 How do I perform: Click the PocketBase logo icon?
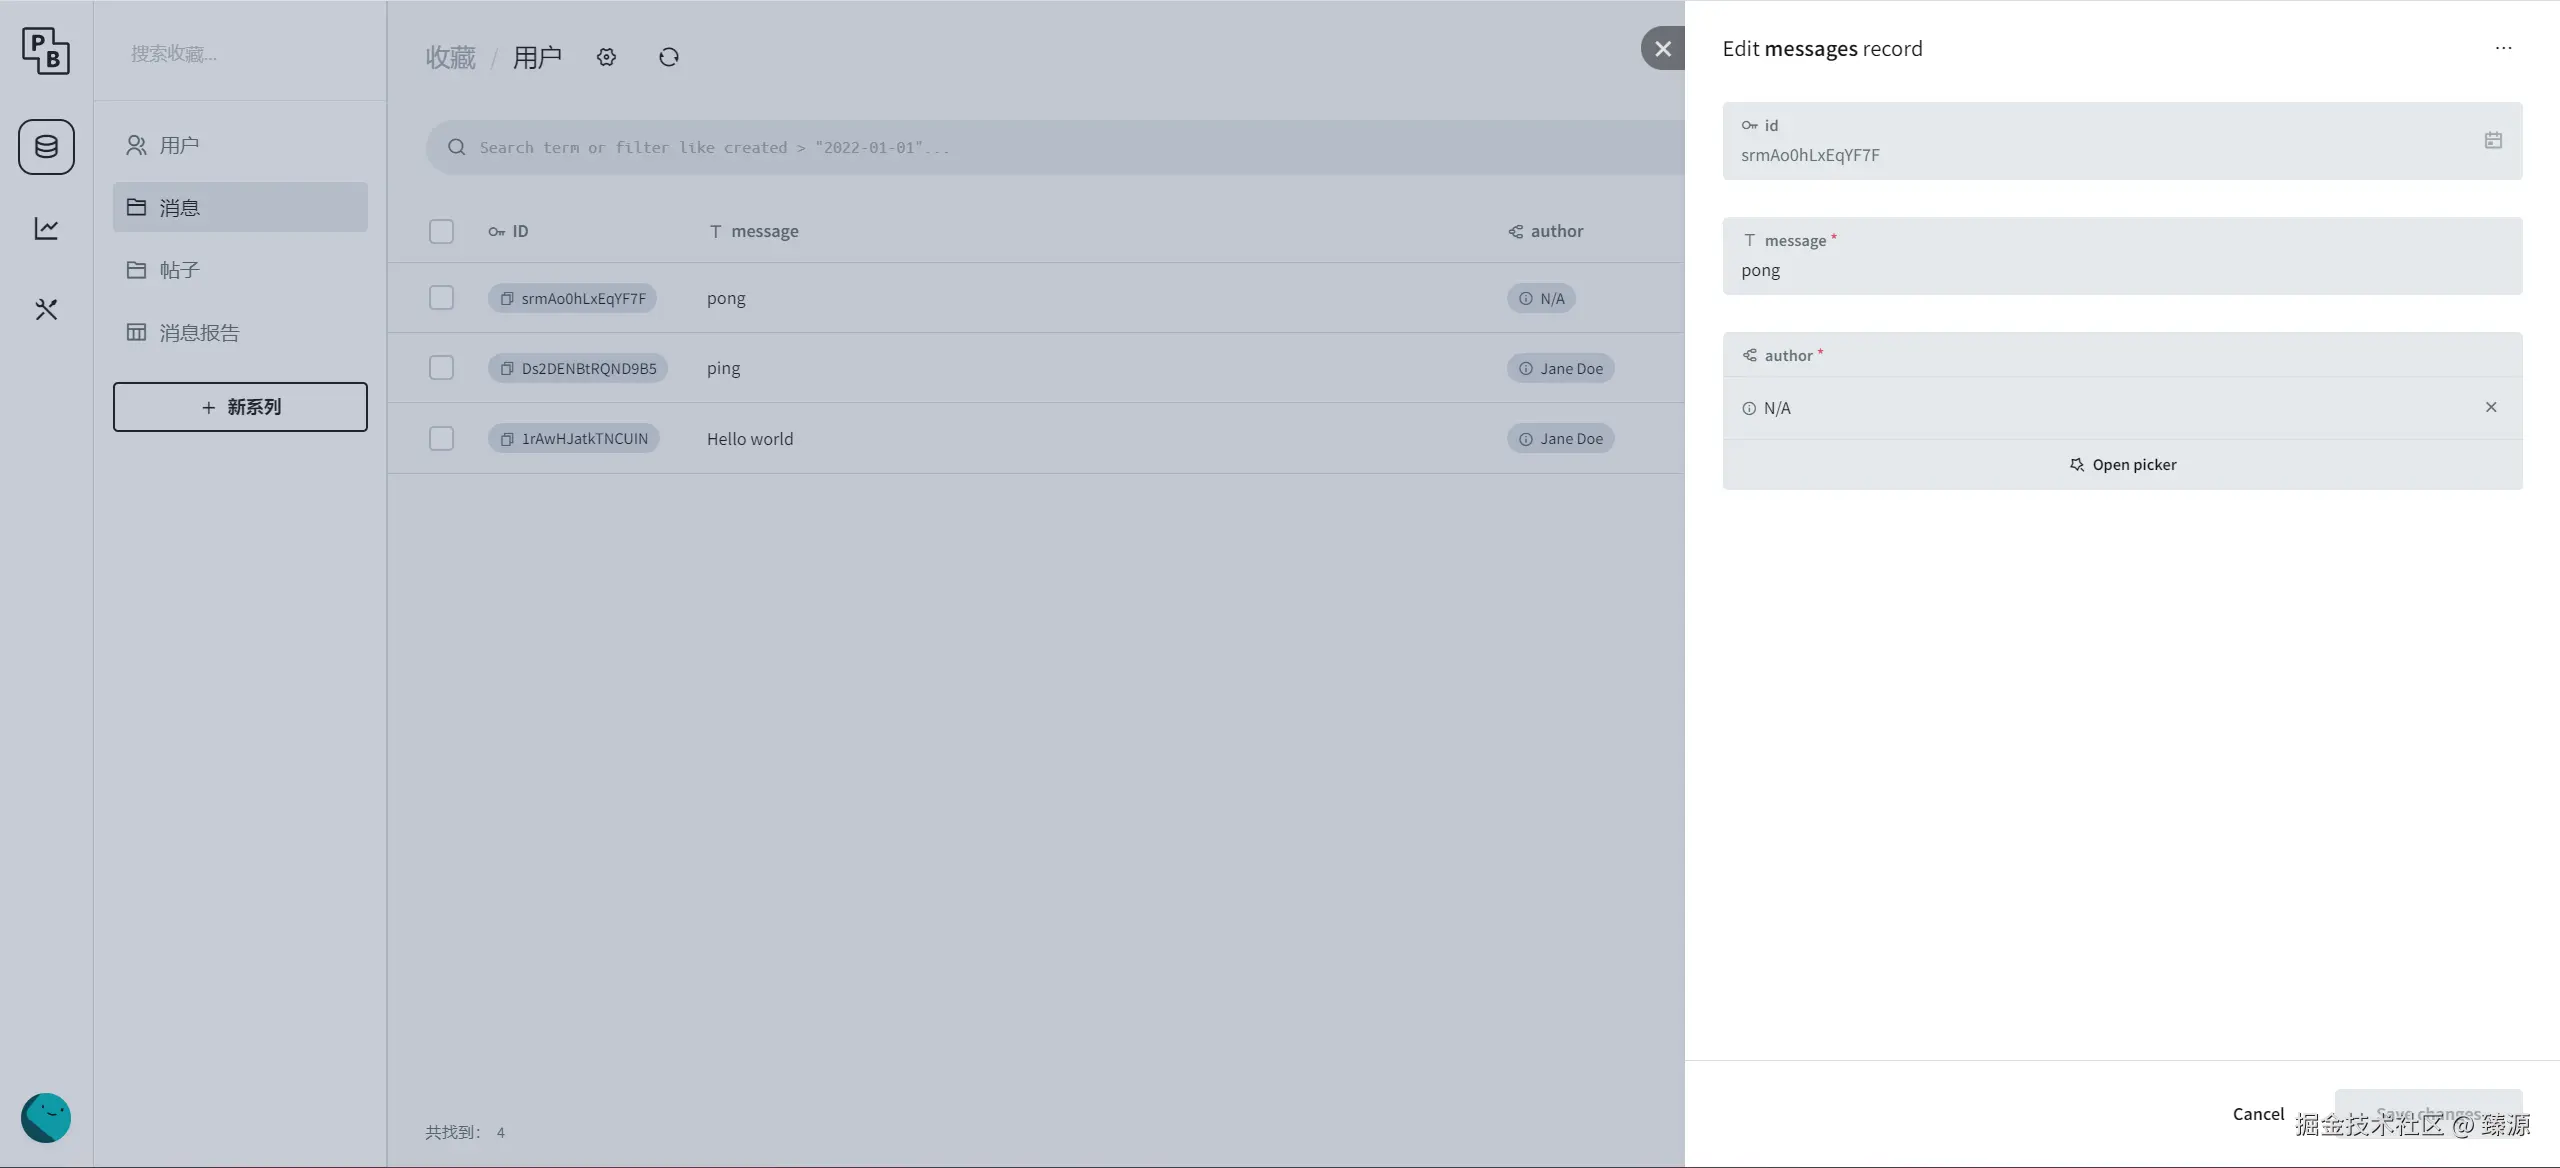coord(46,50)
